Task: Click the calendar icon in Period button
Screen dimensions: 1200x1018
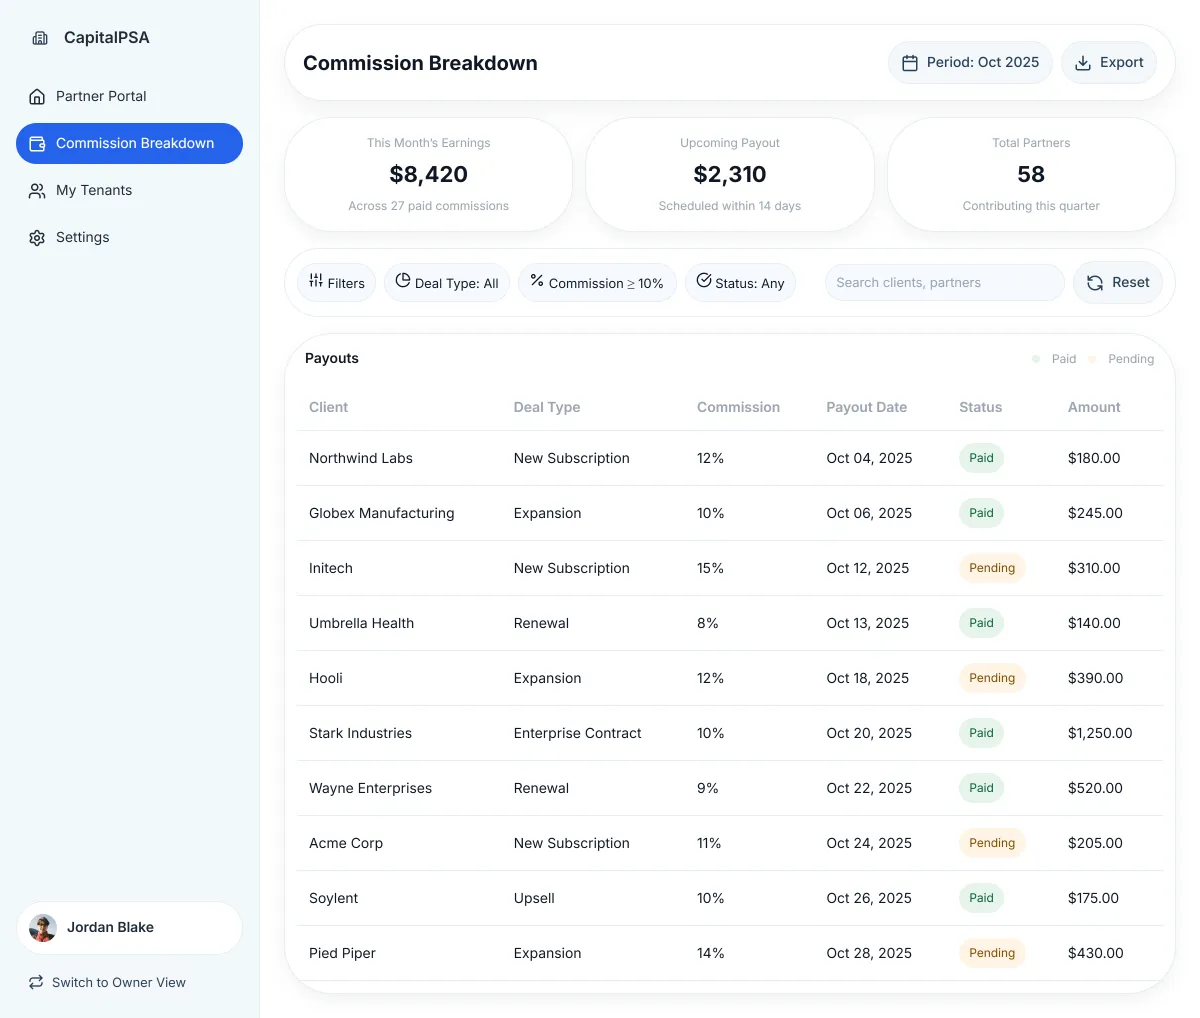Action: pyautogui.click(x=910, y=63)
